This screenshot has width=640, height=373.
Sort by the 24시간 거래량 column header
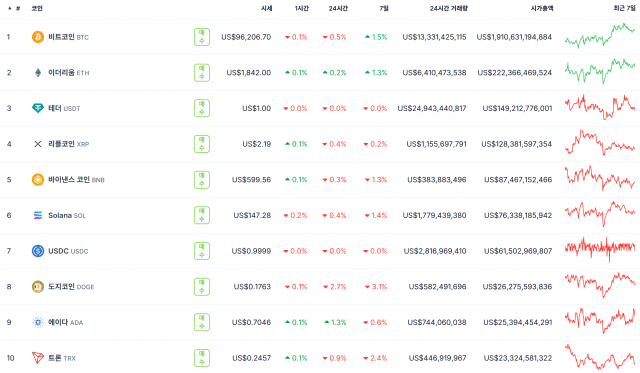tap(449, 8)
